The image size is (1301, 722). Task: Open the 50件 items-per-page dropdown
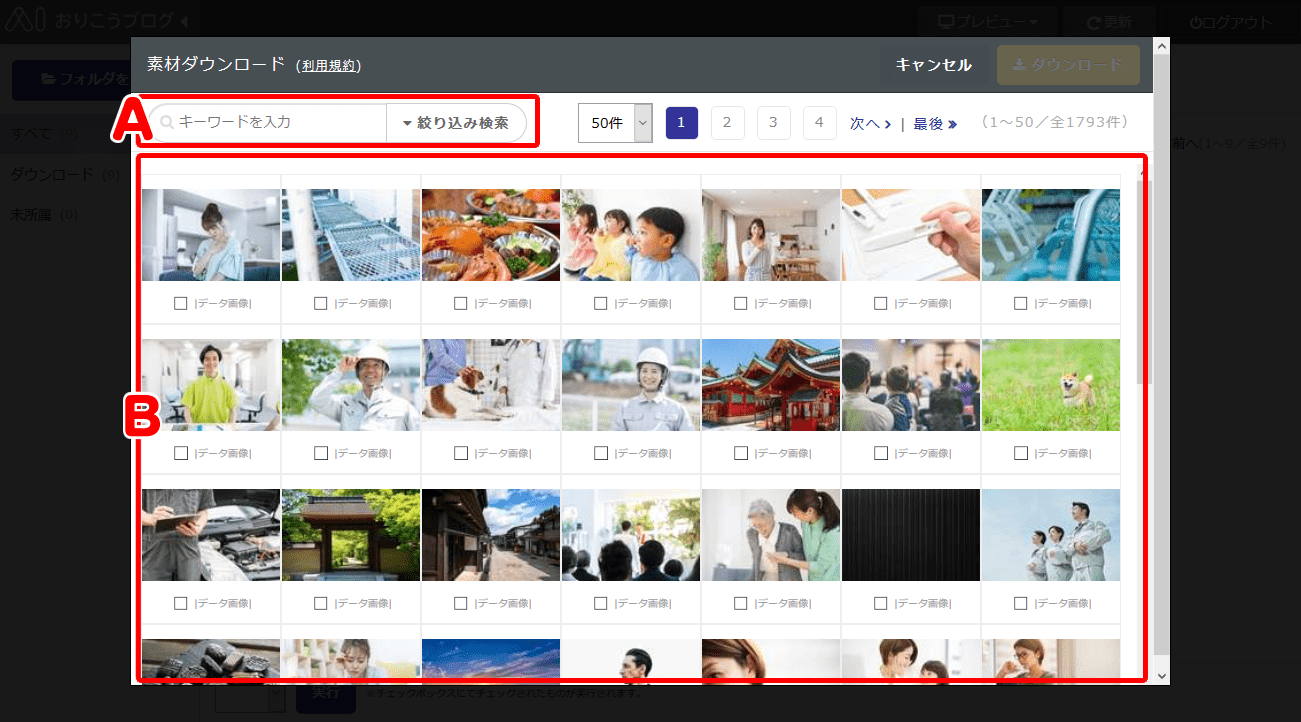point(615,123)
